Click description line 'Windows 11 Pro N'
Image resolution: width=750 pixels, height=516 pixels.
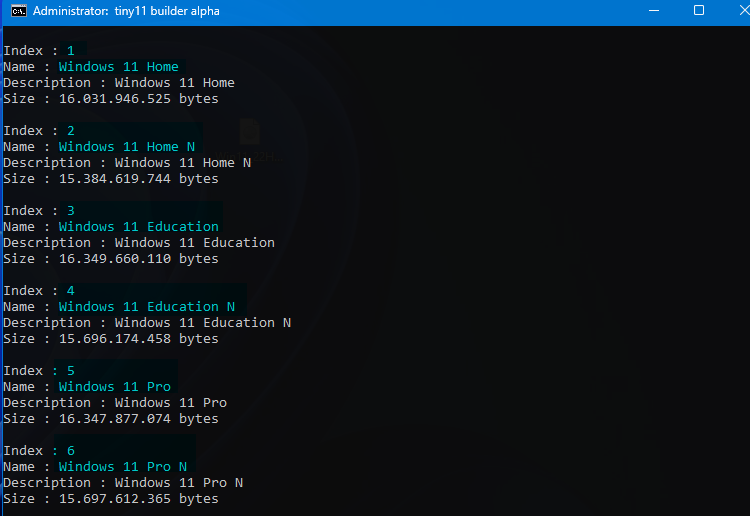(123, 483)
